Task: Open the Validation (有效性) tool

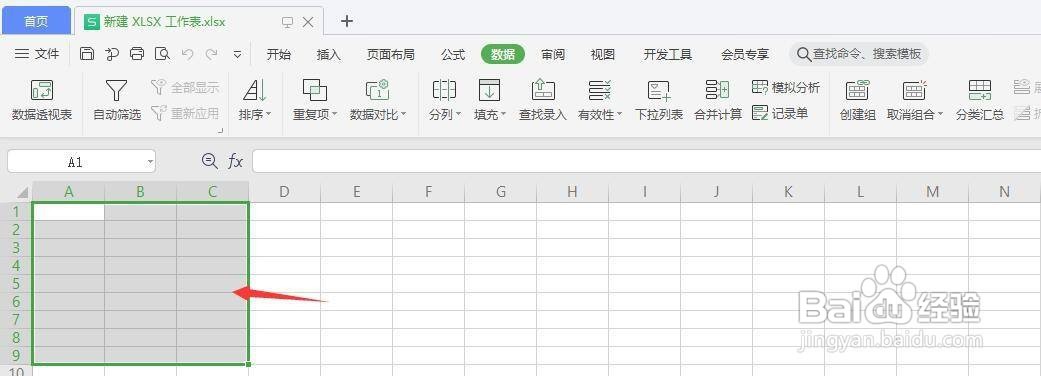Action: pos(600,100)
